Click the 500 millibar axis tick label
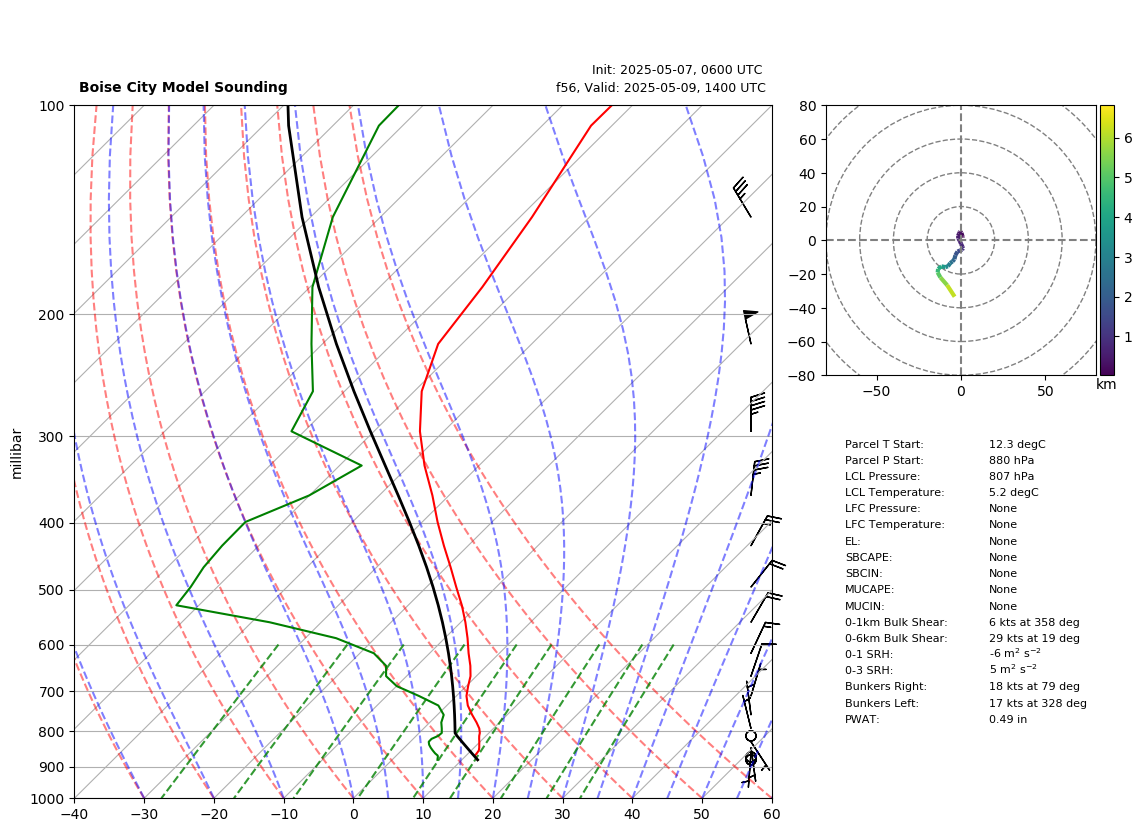The width and height of the screenshot is (1142, 832). (52, 590)
